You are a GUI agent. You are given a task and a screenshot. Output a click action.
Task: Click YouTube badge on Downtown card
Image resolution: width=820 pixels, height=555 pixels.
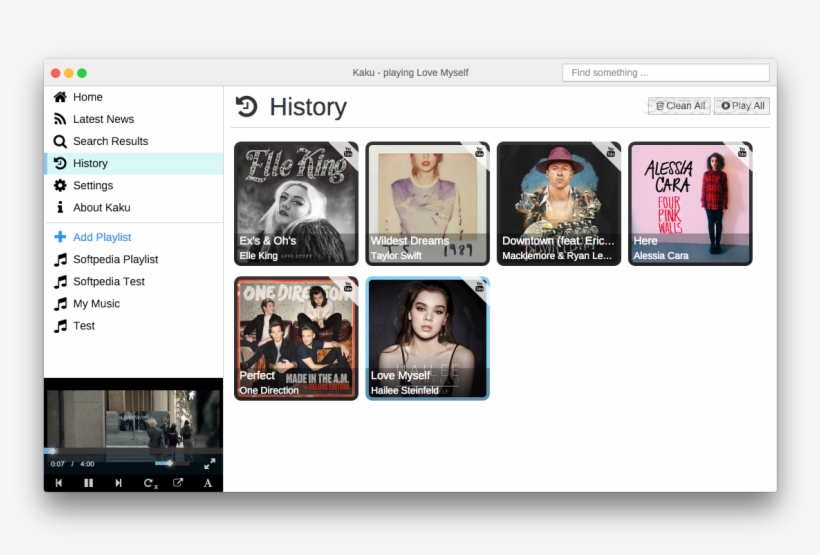(x=611, y=152)
